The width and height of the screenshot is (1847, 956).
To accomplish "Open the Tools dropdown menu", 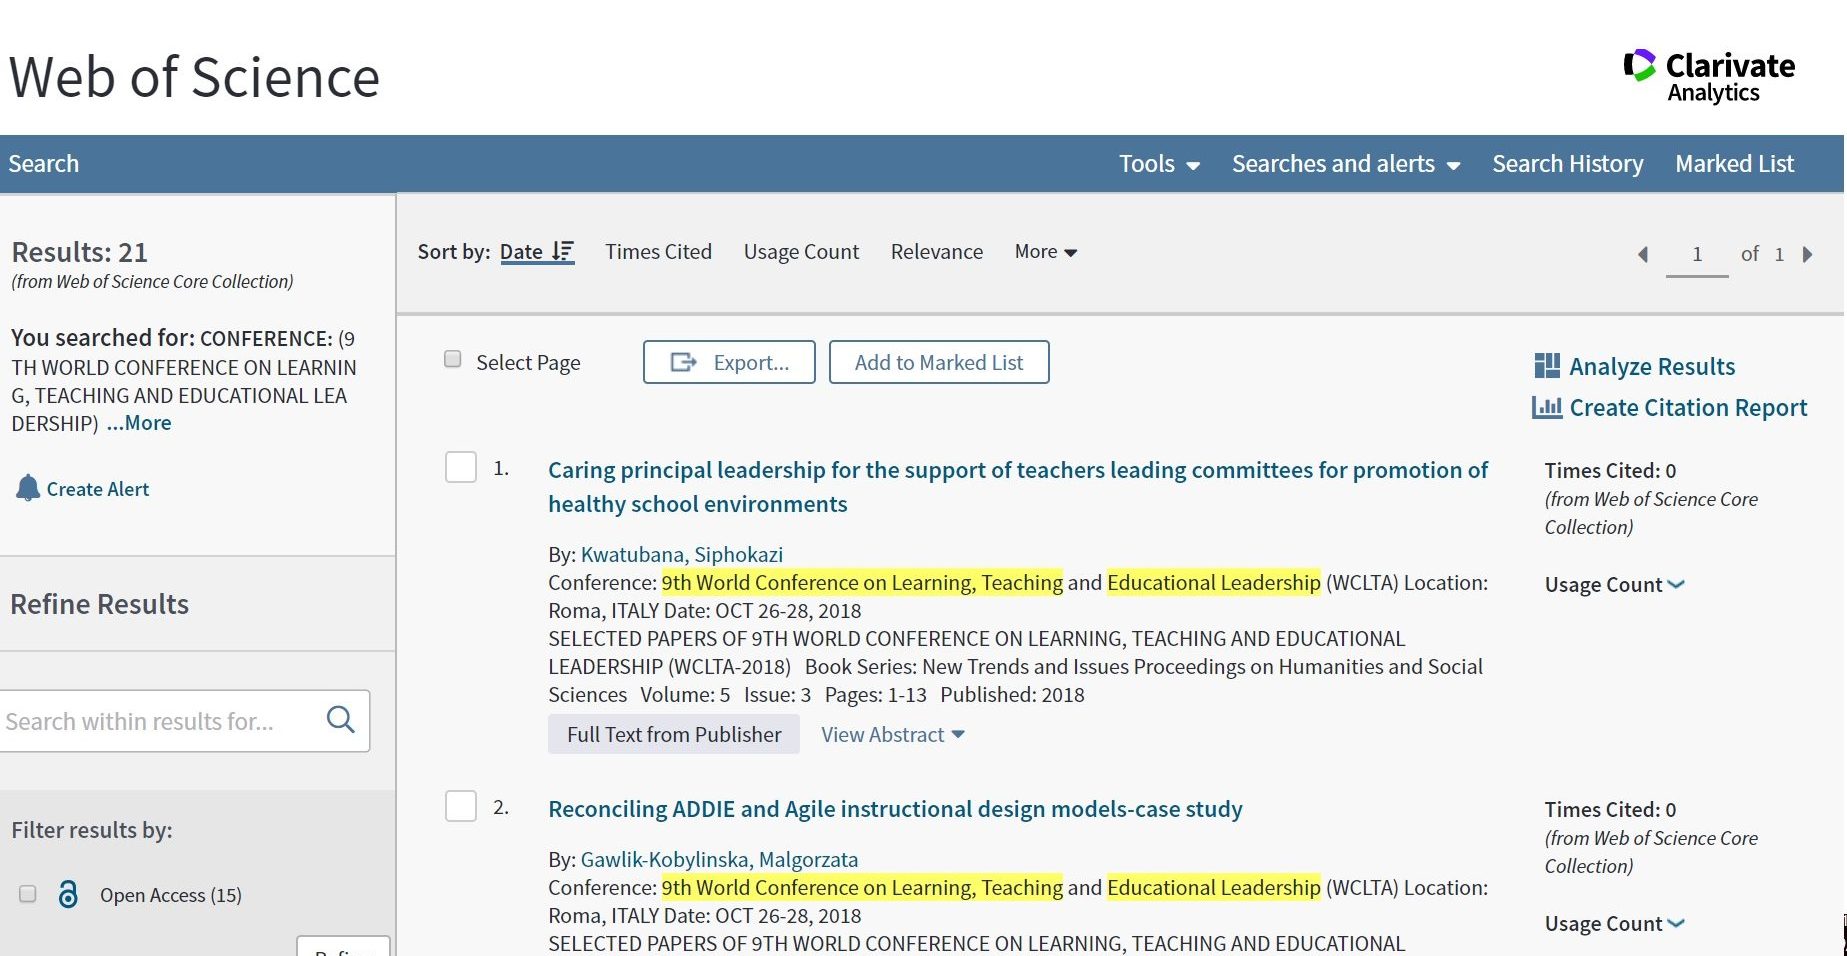I will pyautogui.click(x=1159, y=164).
